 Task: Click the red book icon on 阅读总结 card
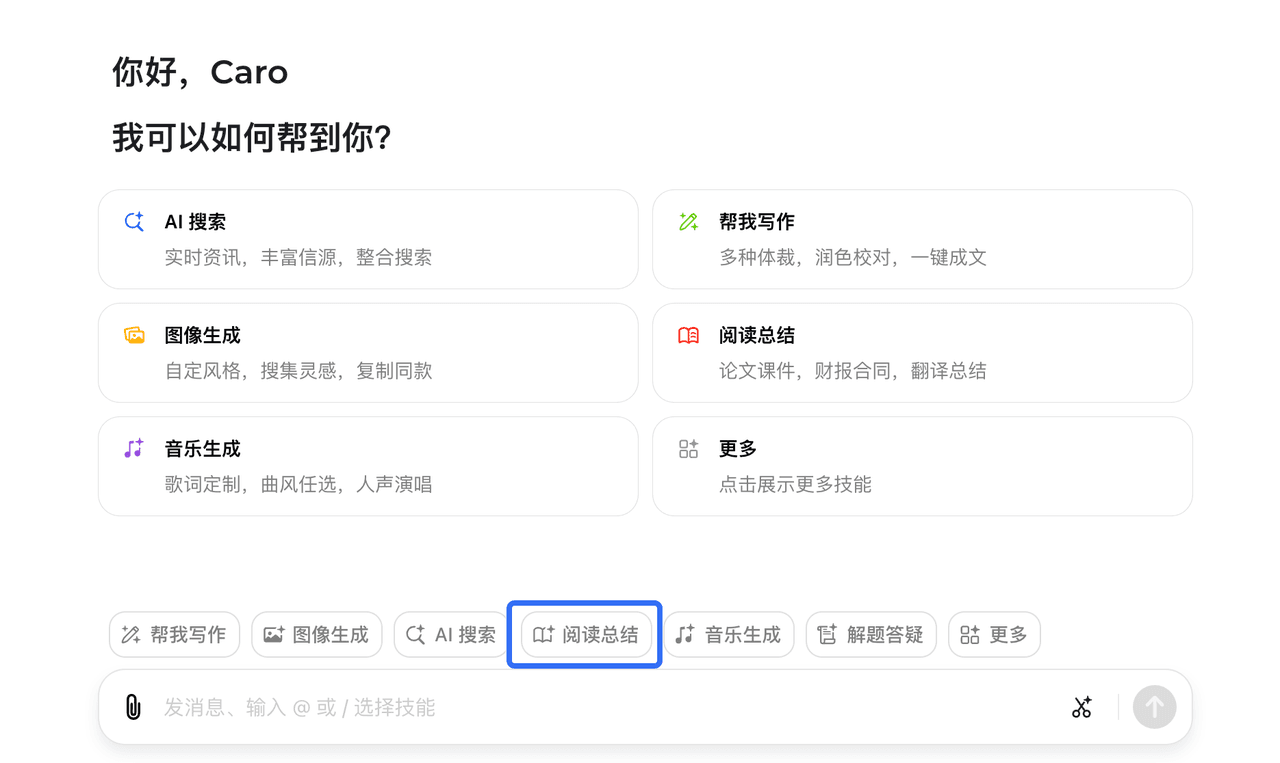[x=688, y=335]
